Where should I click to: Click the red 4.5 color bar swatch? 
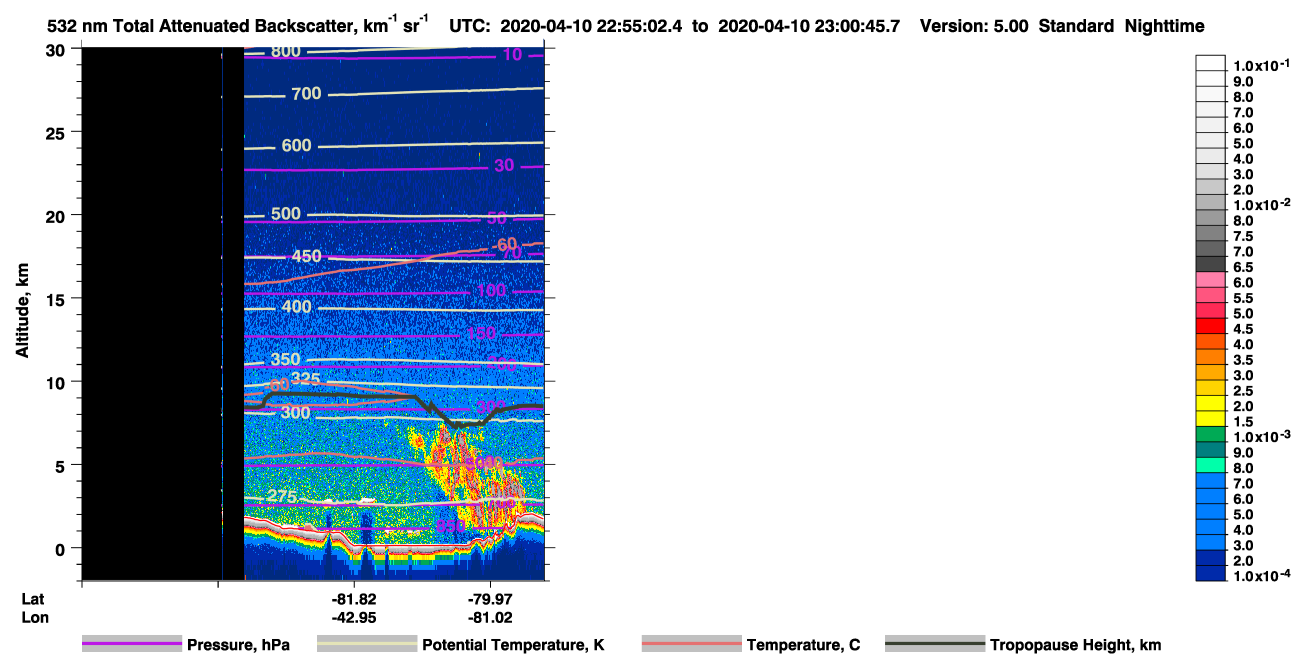pos(1211,326)
